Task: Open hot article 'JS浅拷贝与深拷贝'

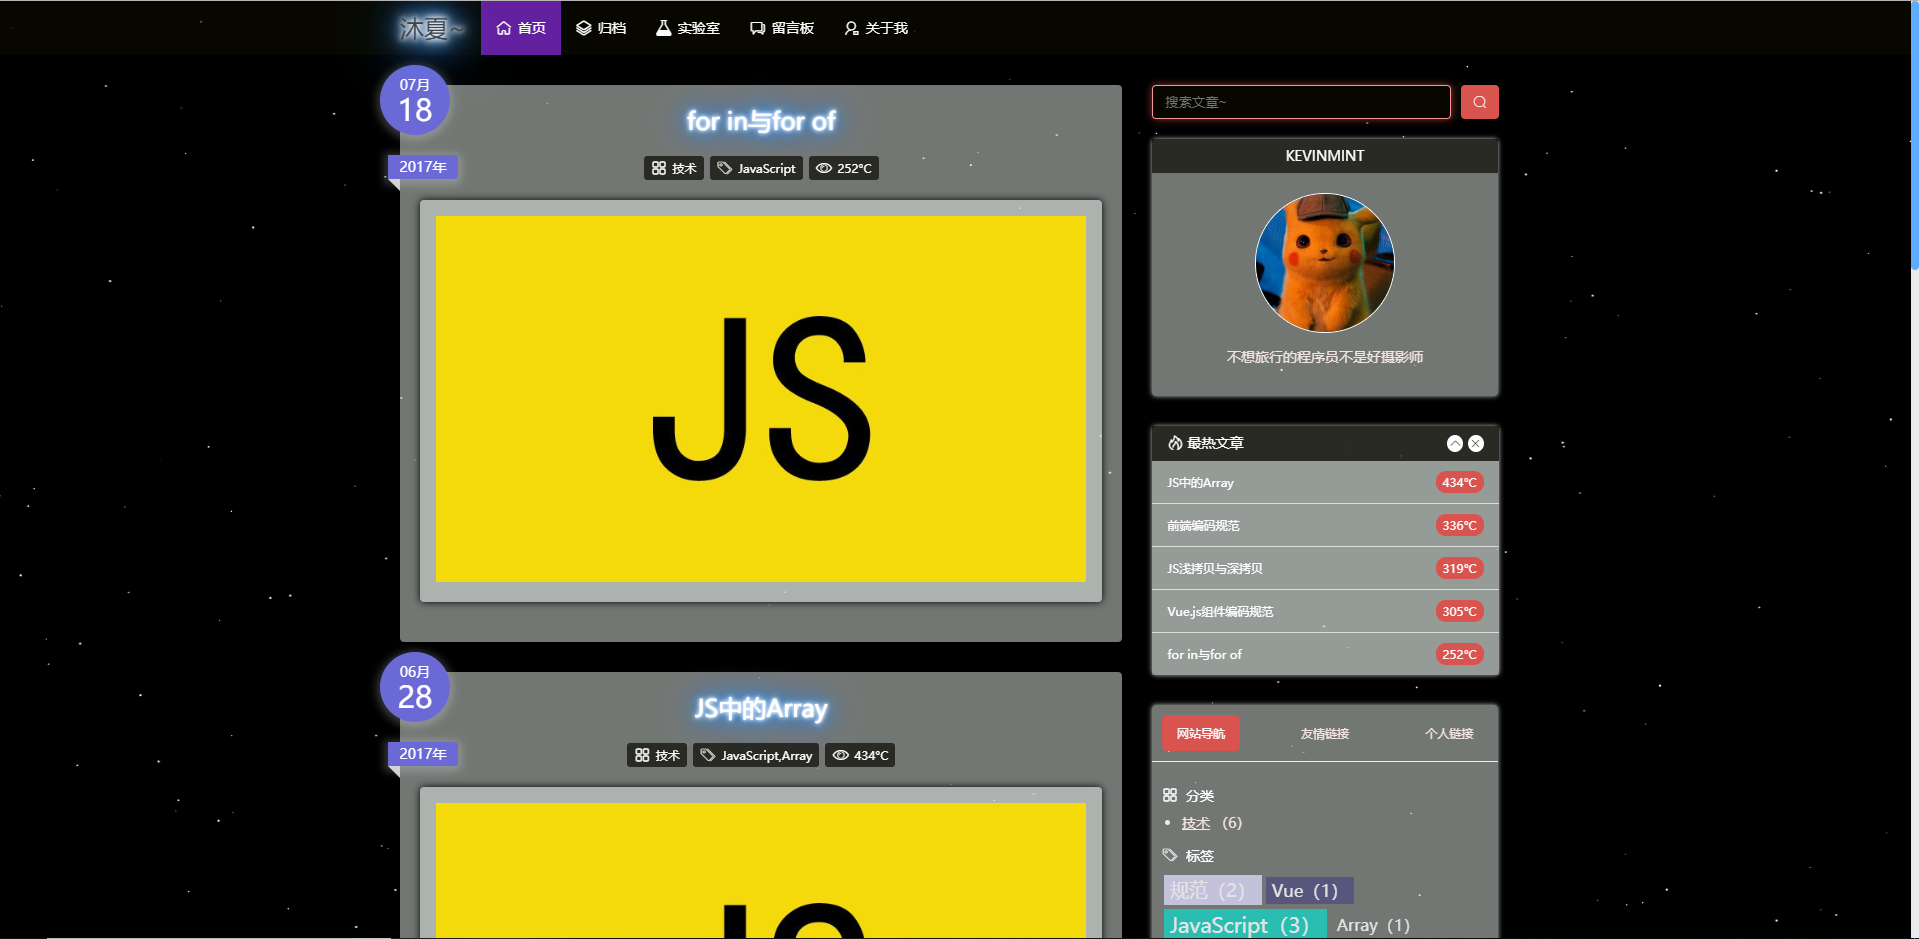Action: (x=1214, y=568)
